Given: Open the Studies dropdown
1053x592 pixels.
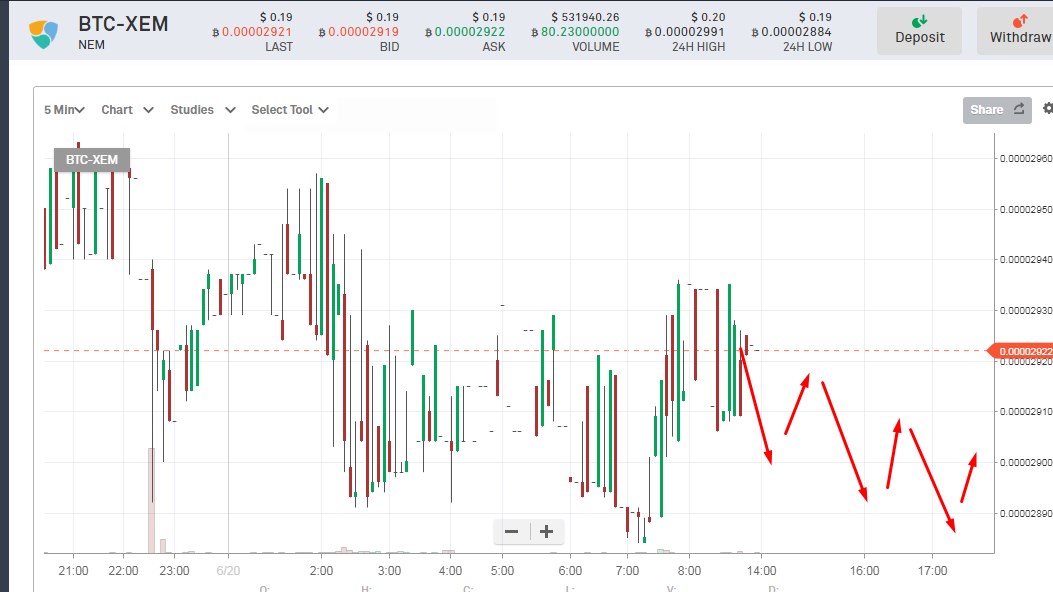Looking at the screenshot, I should click(x=203, y=109).
